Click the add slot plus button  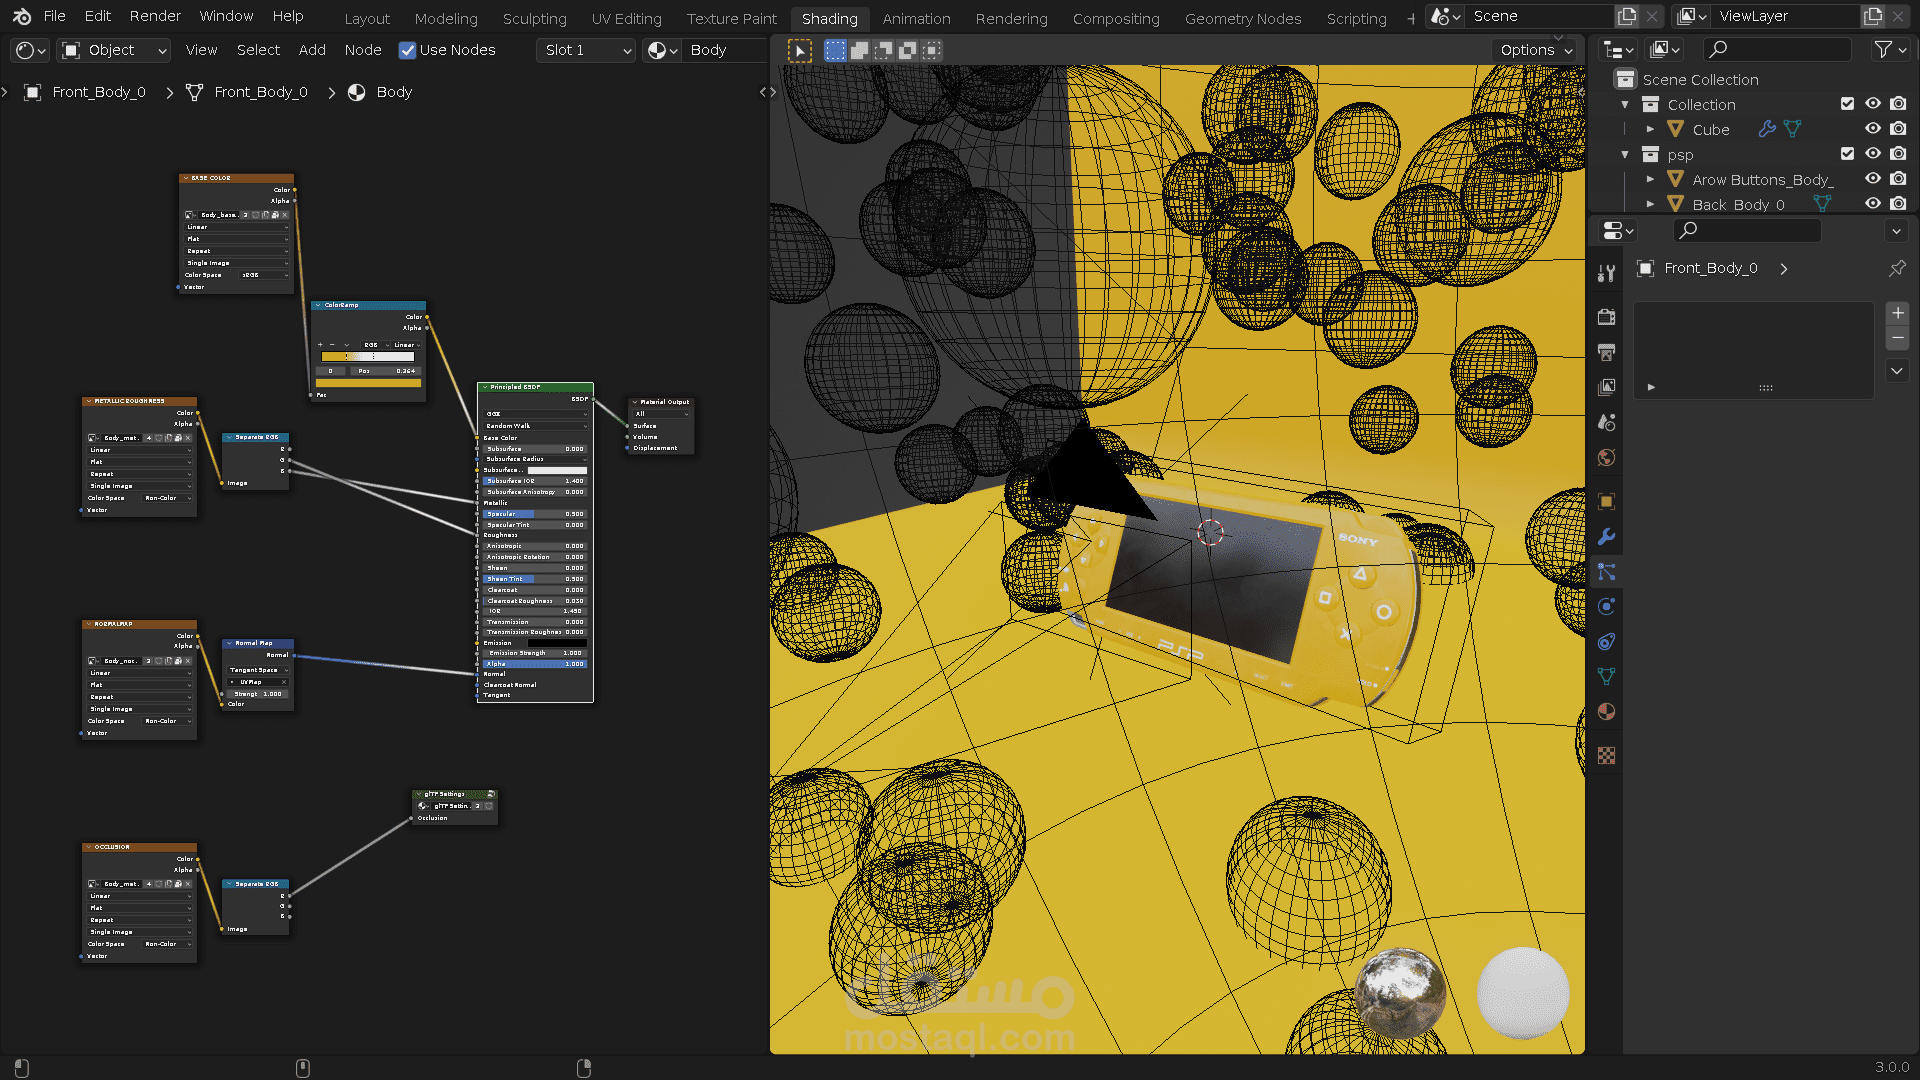[1897, 313]
